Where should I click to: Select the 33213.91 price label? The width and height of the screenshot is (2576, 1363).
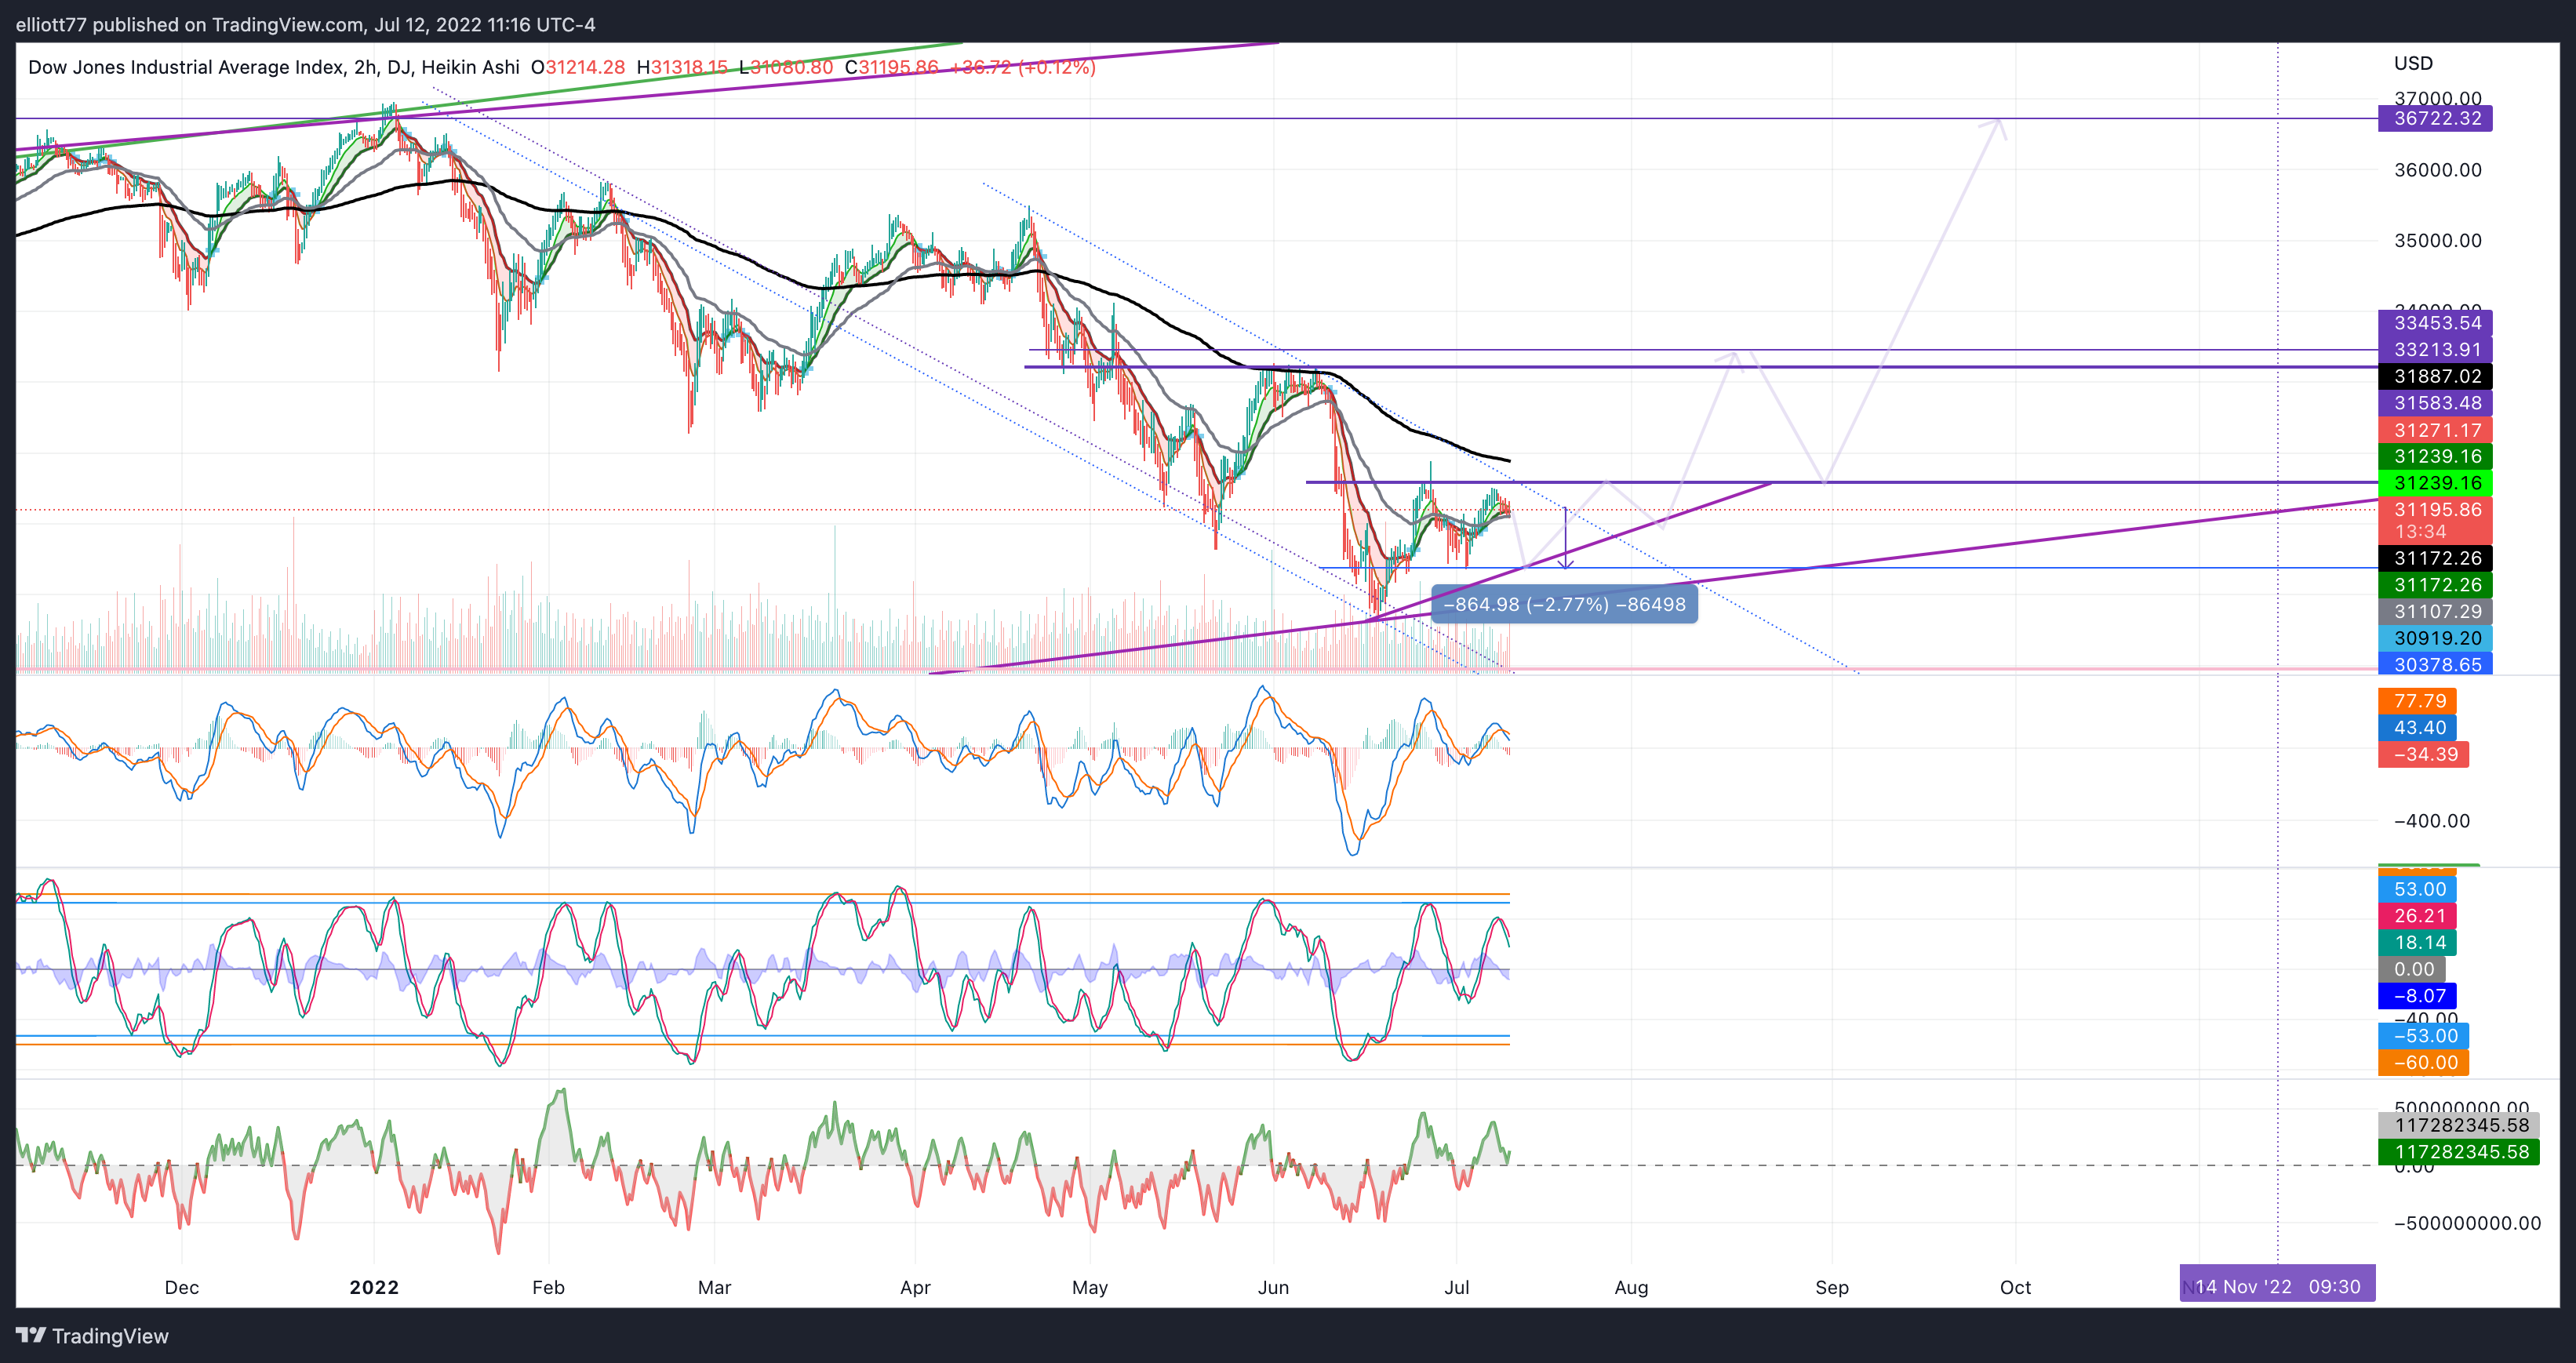(x=2435, y=350)
